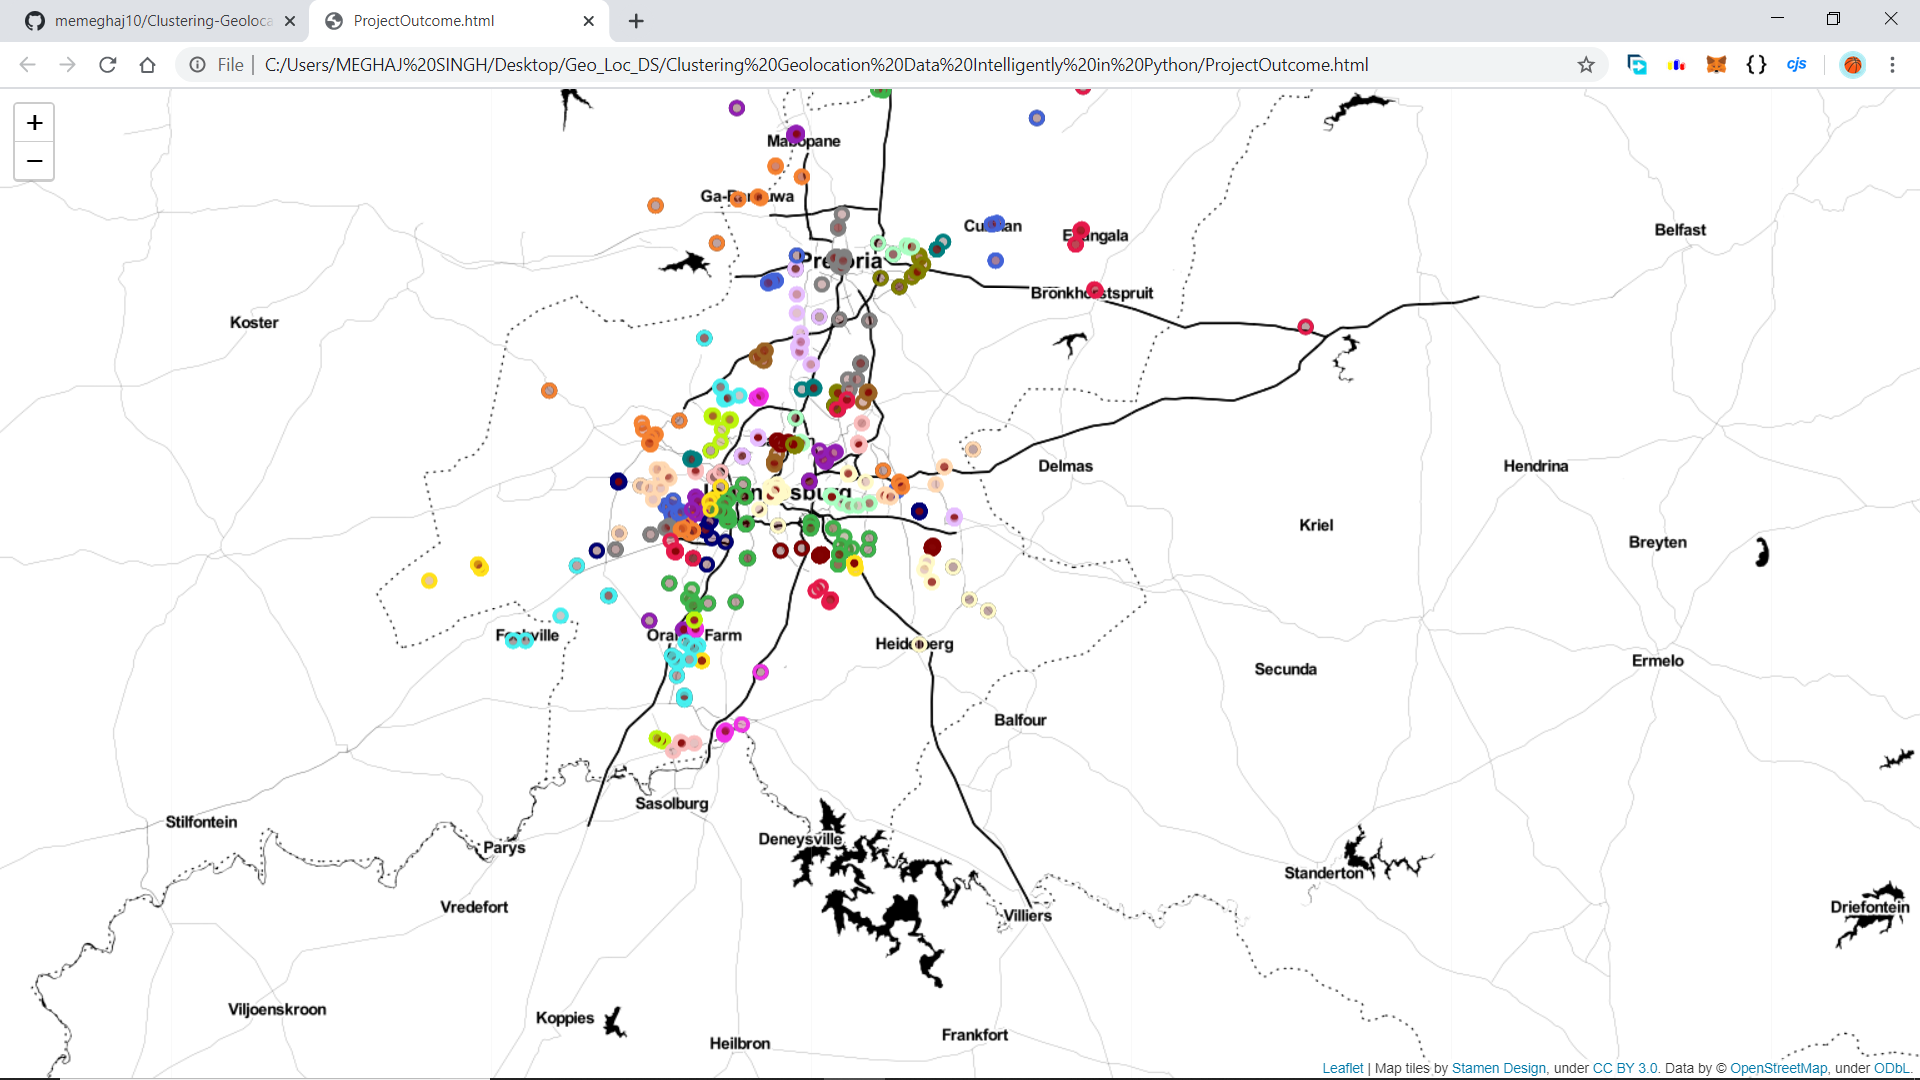
Task: Close the ProjectOutcome.html tab
Action: point(589,21)
